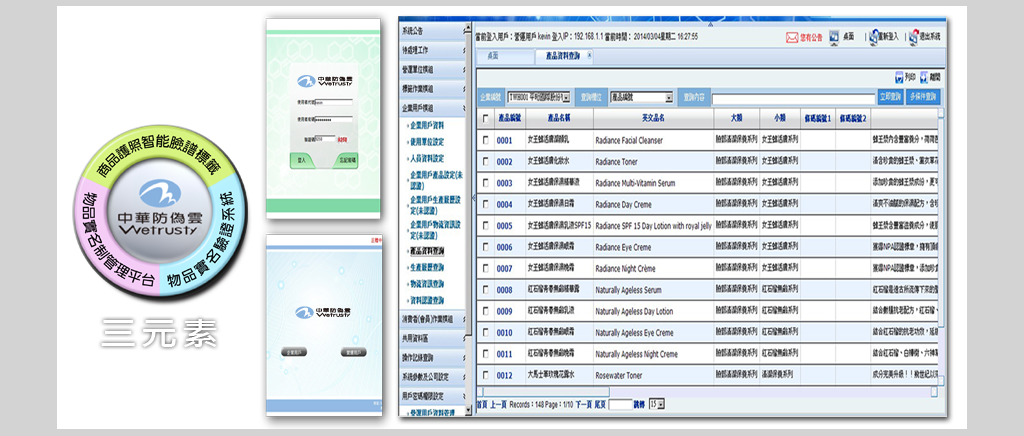Click the re-login icon in header
1024x436 pixels.
tap(873, 37)
